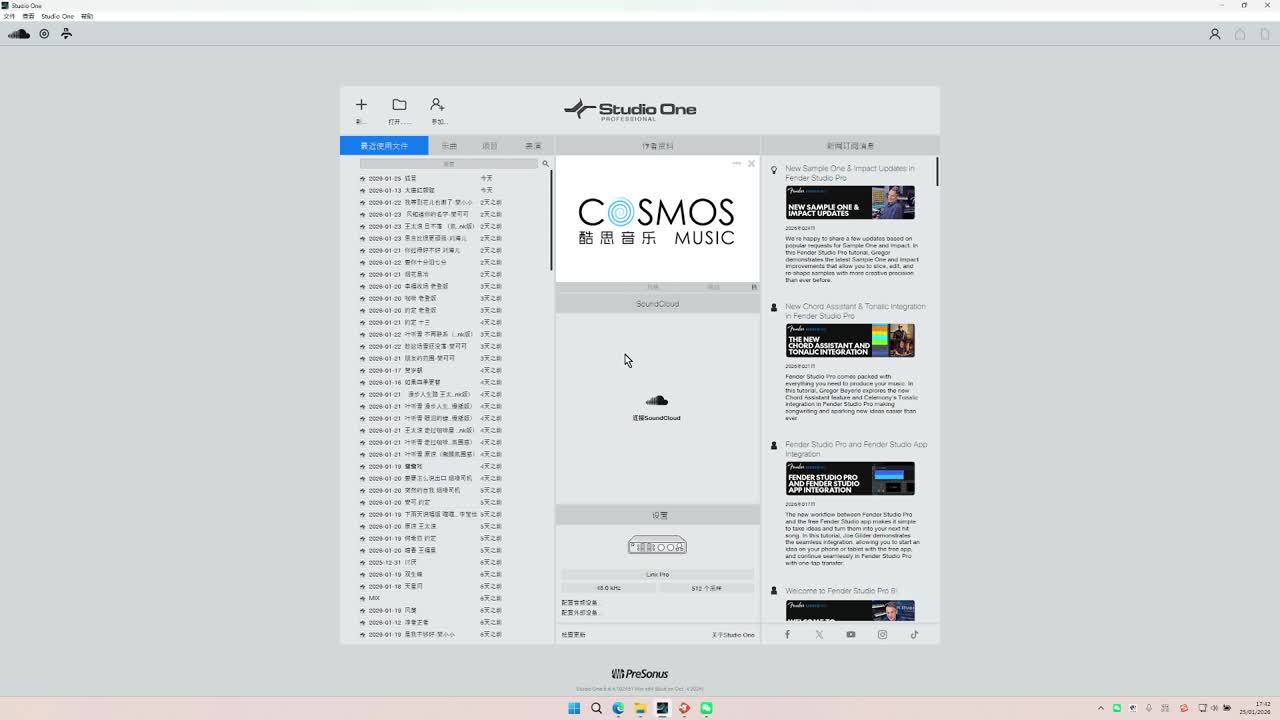Viewport: 1280px width, 720px height.
Task: Open the 文件 menu in menu bar
Action: (9, 16)
